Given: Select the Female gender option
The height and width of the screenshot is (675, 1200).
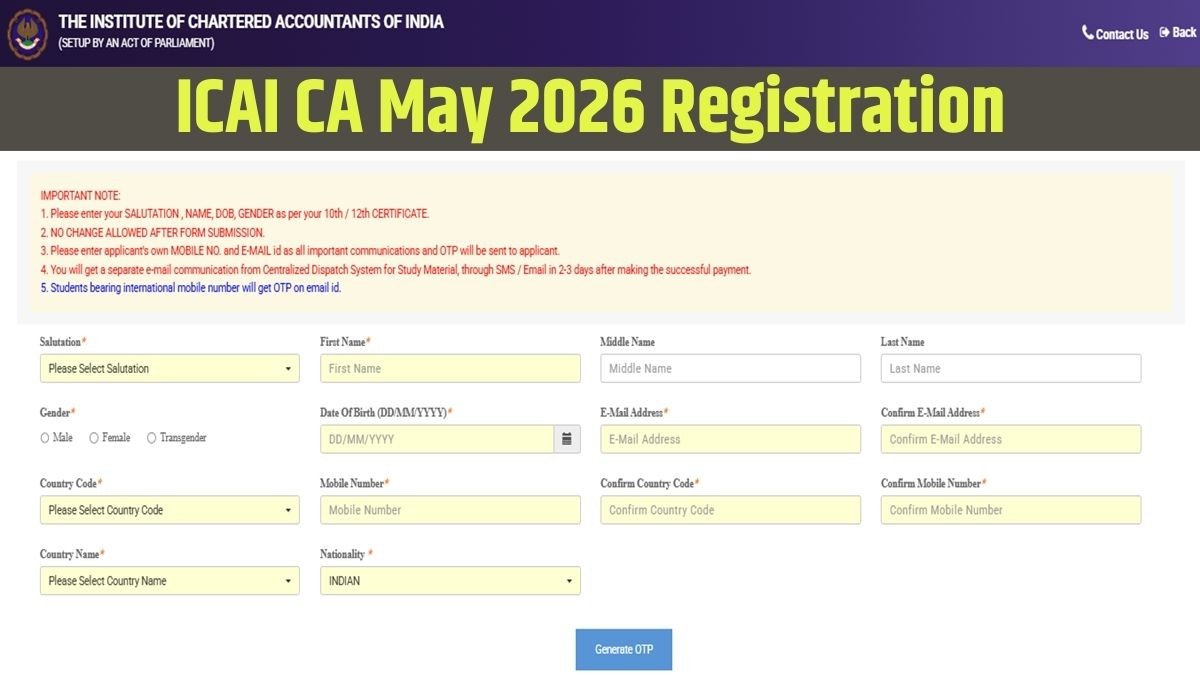Looking at the screenshot, I should (x=94, y=438).
